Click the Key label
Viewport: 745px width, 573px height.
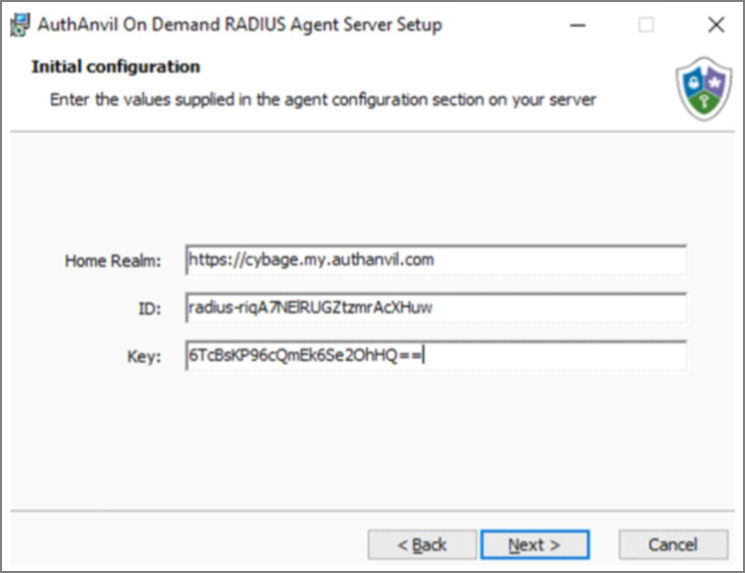tap(144, 356)
